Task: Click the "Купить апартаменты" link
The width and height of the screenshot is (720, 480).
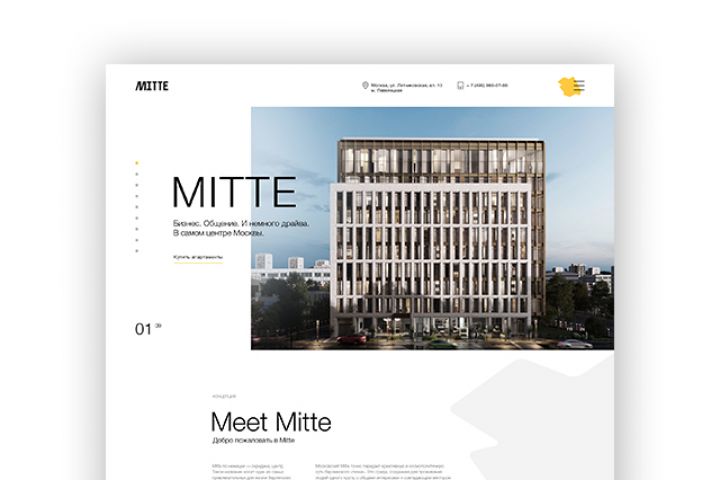Action: point(198,258)
